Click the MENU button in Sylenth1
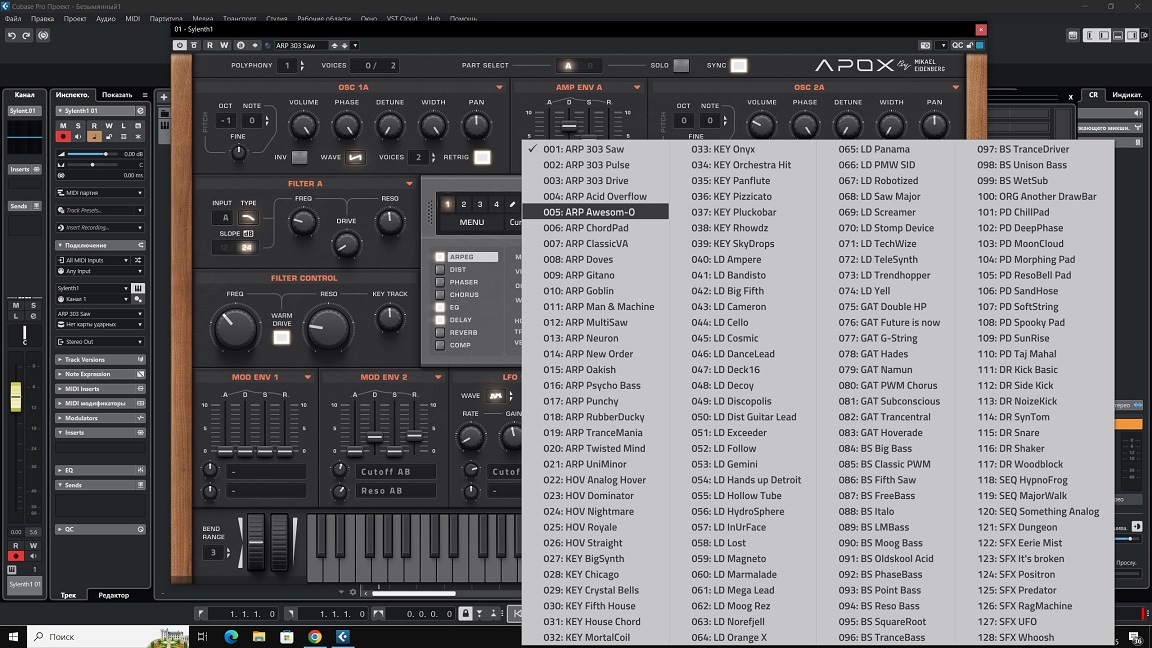This screenshot has height=648, width=1152. 471,222
